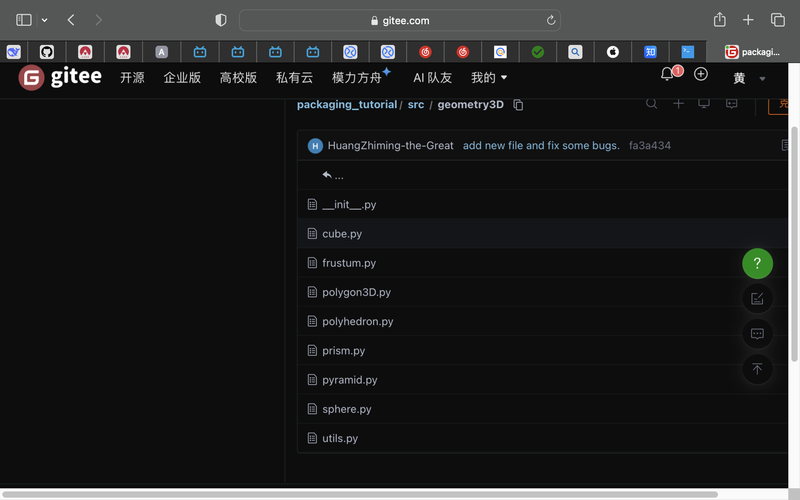
Task: Expand the 我的 dropdown menu
Action: point(489,77)
